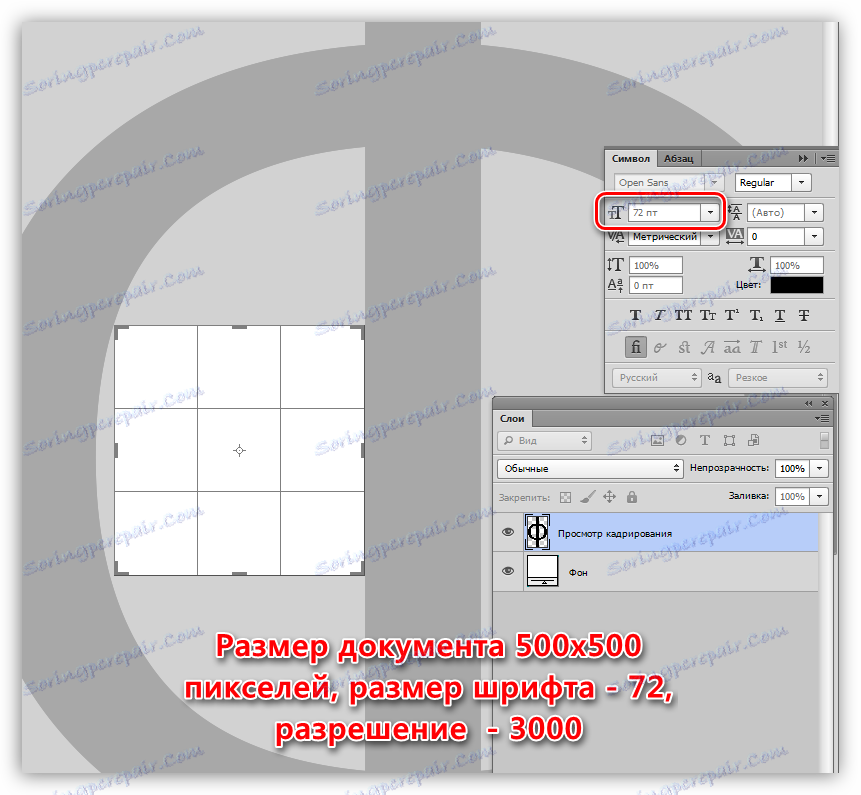Switch to the Символ tab
Image resolution: width=861 pixels, height=795 pixels.
[630, 159]
